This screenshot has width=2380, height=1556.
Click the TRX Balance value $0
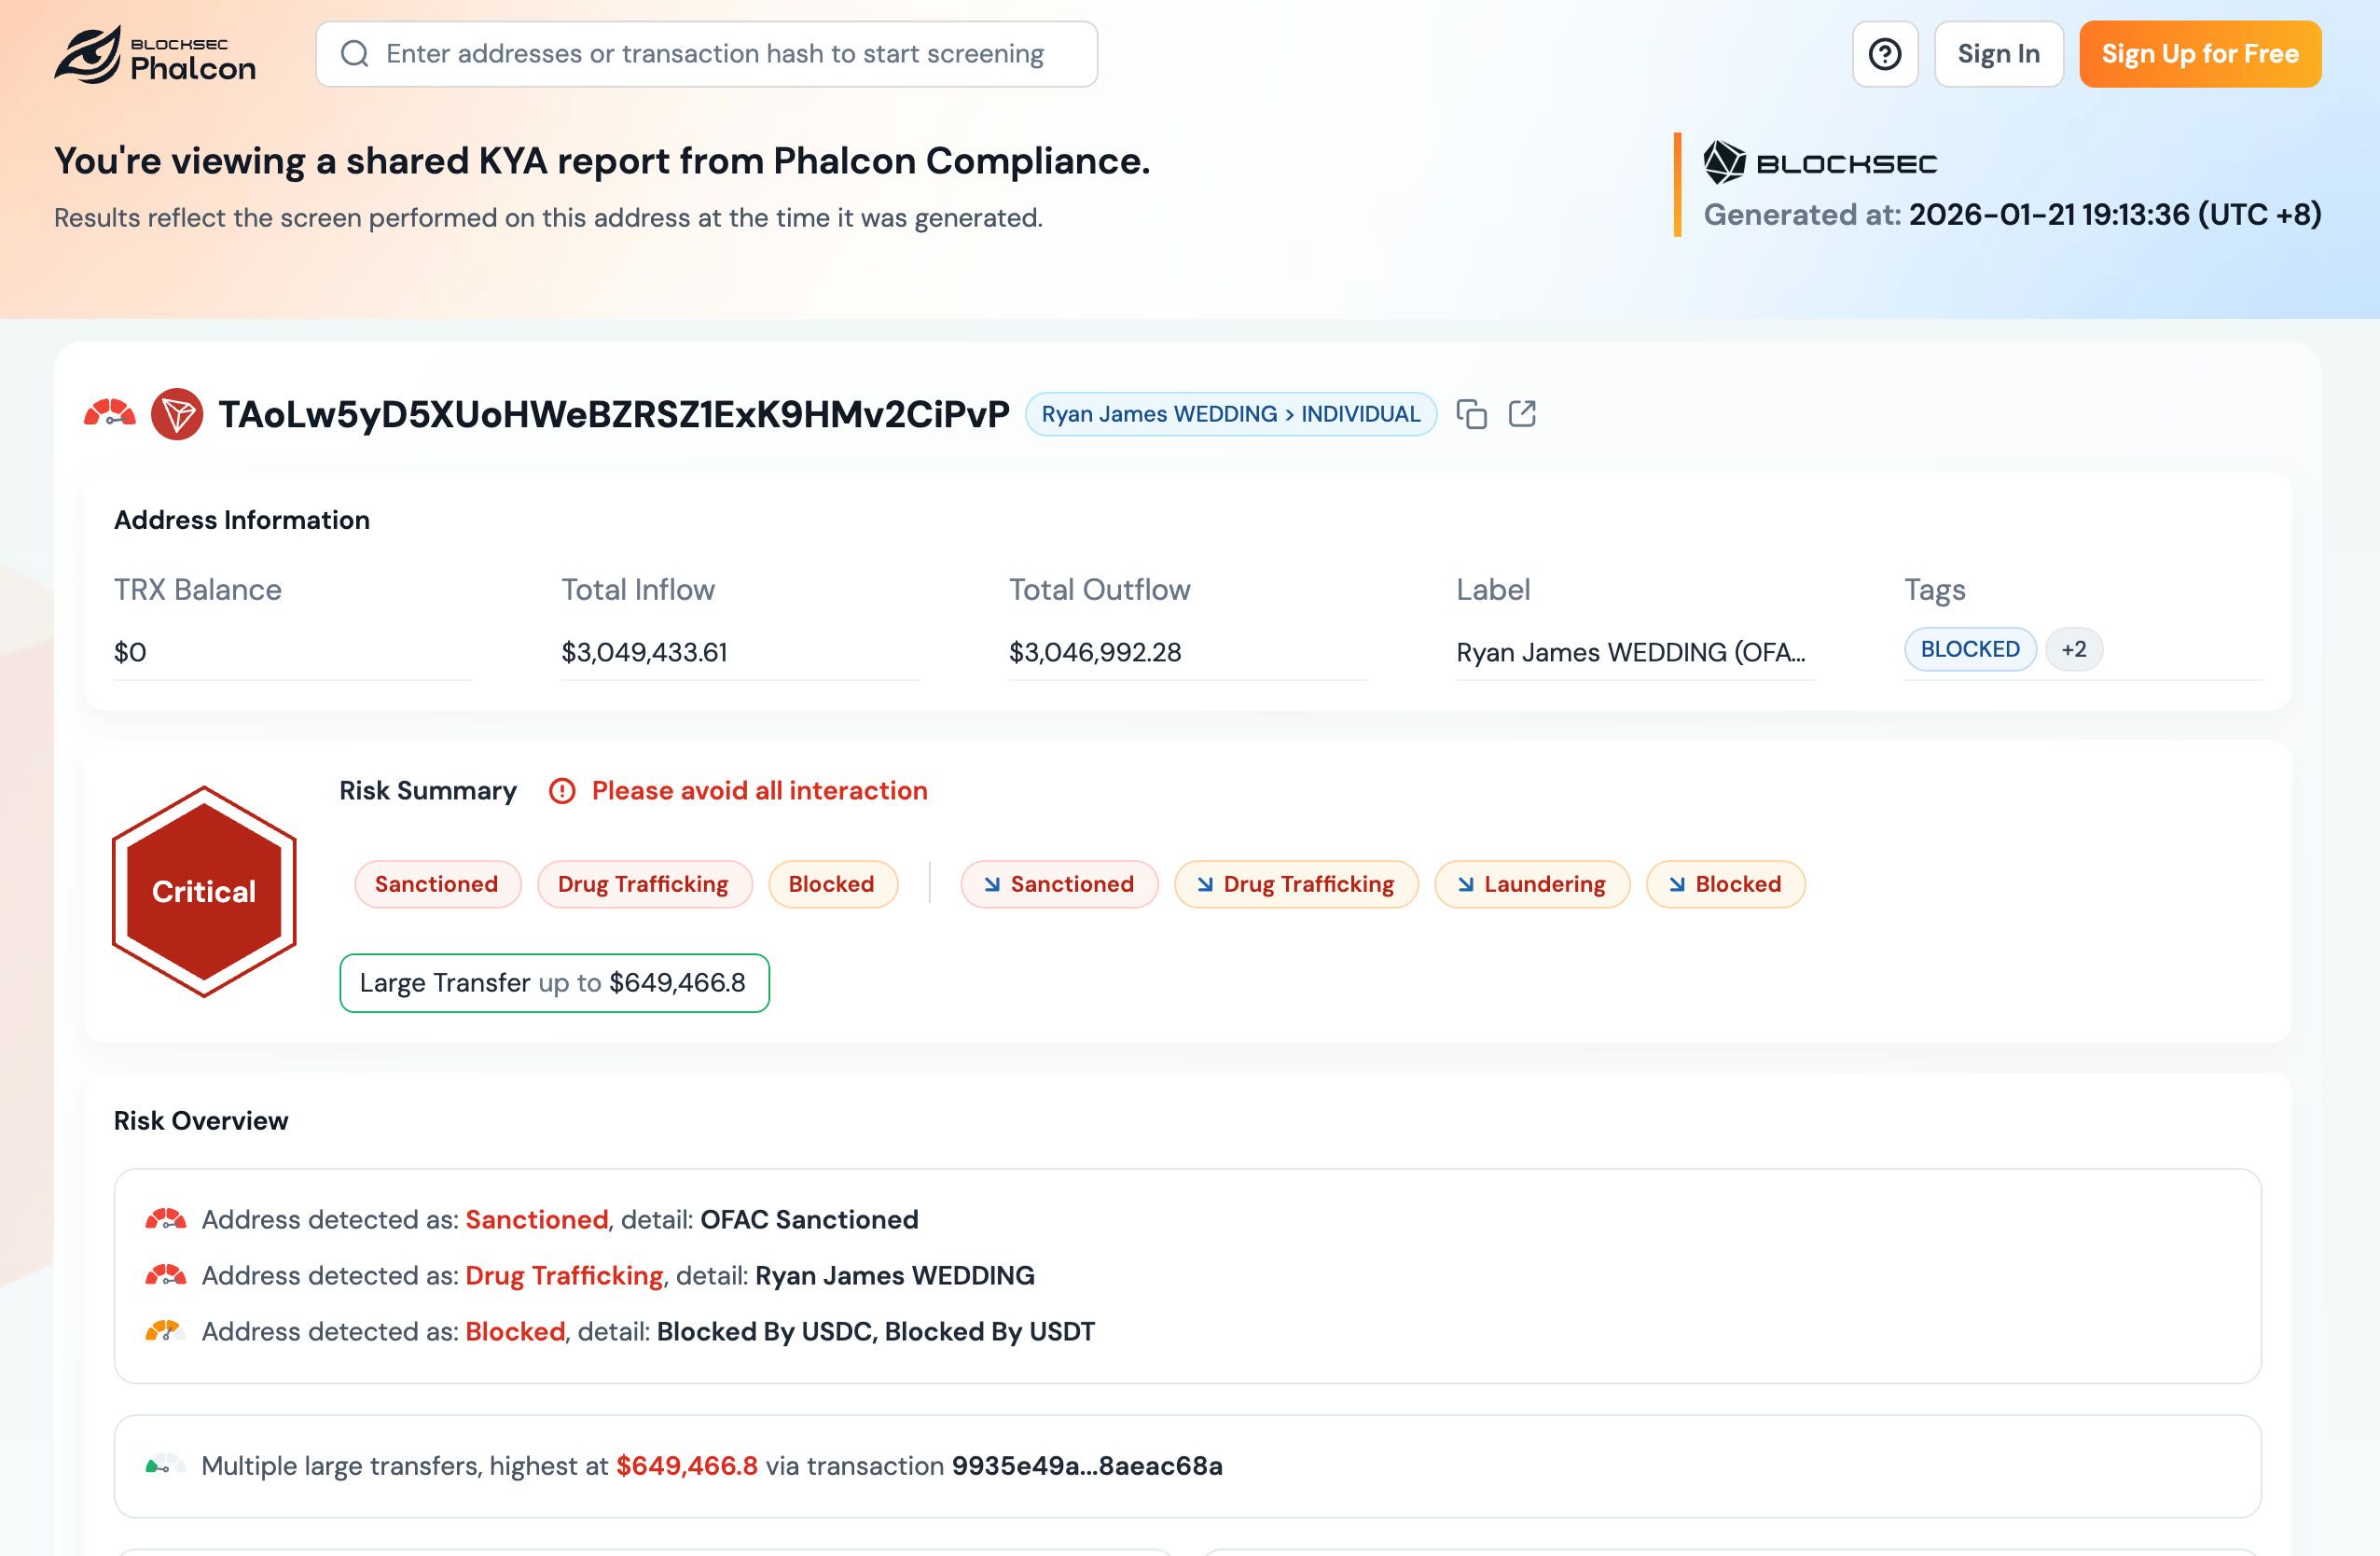[130, 653]
